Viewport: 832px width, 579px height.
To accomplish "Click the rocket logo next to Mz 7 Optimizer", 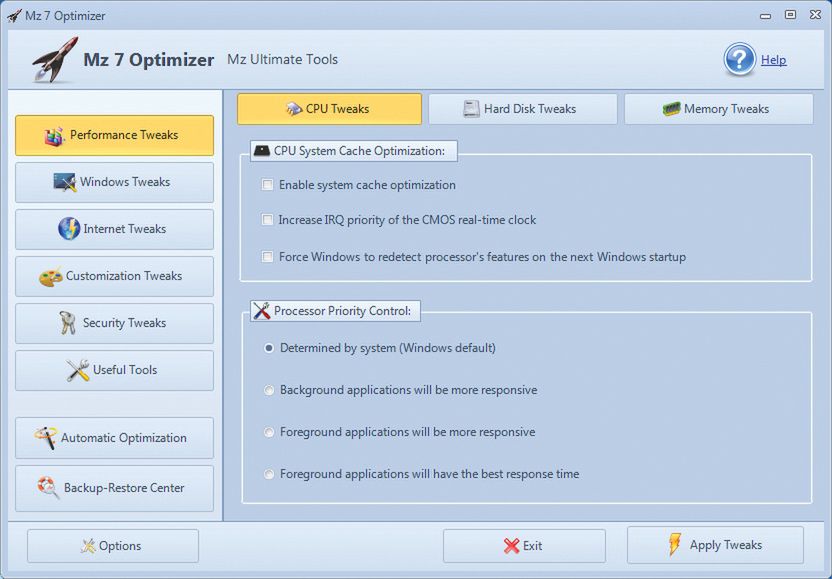I will pos(55,59).
